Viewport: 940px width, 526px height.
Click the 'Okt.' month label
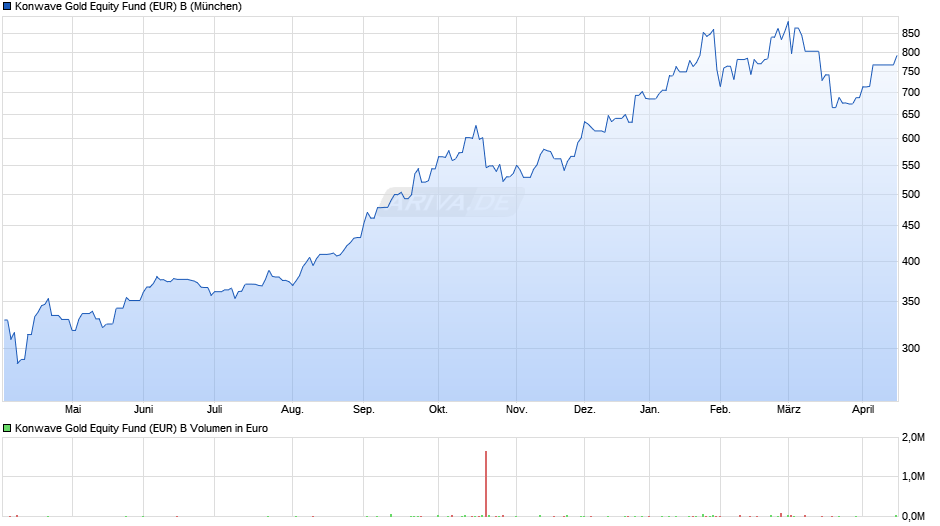[438, 409]
